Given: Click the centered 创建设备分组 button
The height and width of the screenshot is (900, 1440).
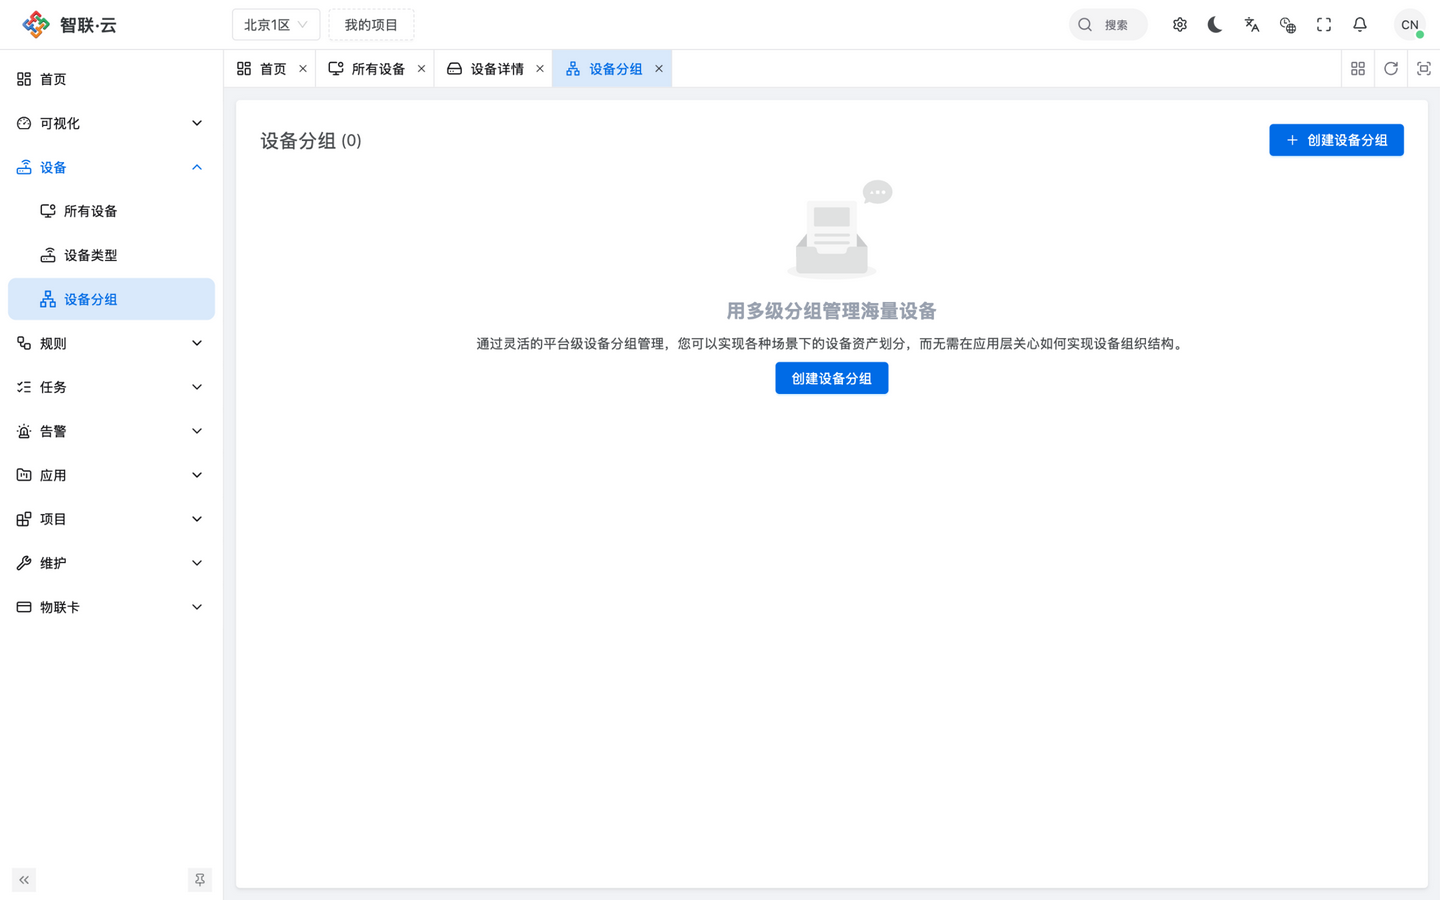Looking at the screenshot, I should [832, 378].
